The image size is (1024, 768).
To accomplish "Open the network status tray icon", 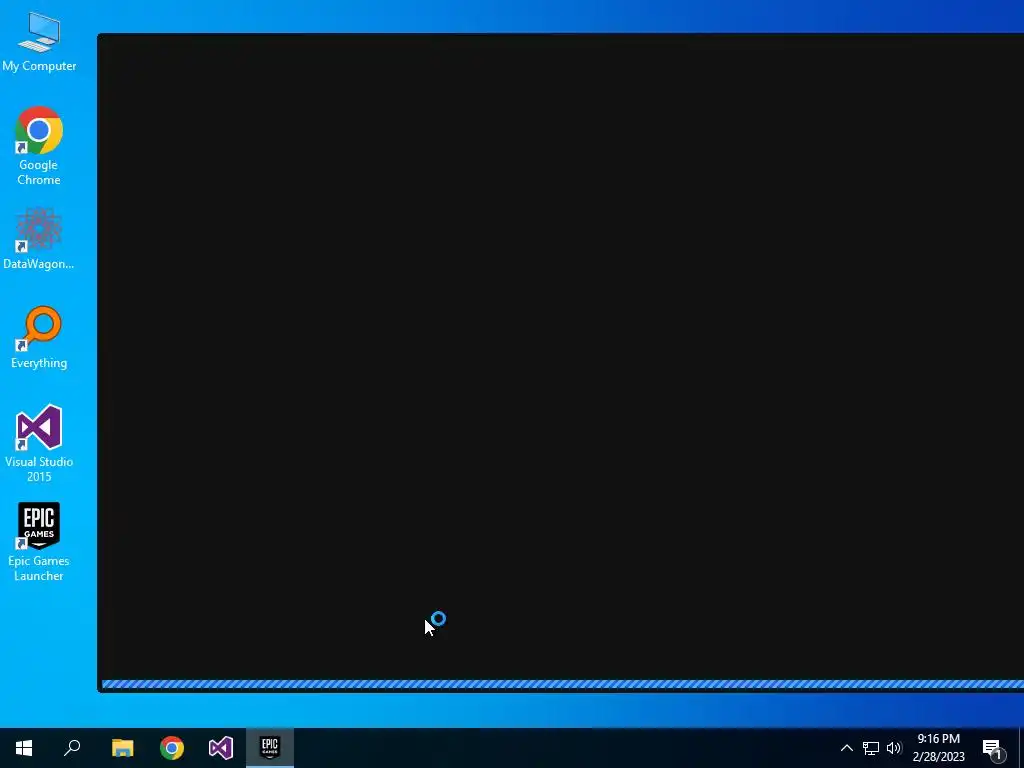I will coord(871,748).
